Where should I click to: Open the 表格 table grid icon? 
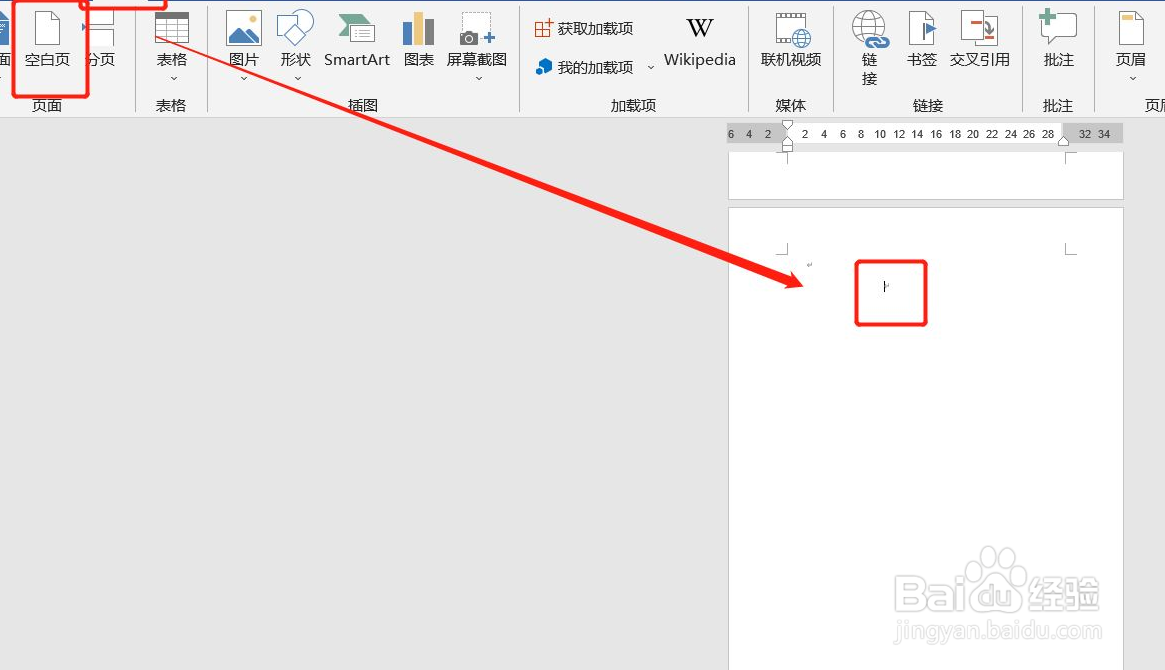[x=172, y=28]
